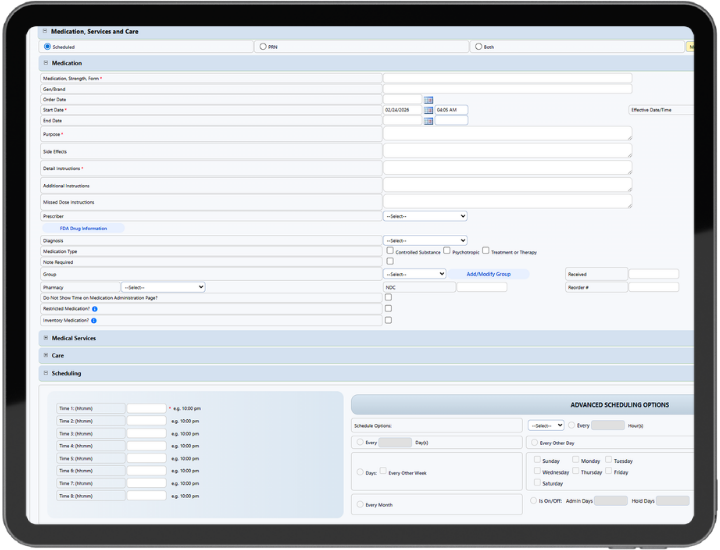Viewport: 720px width, 550px height.
Task: Open the Diagnosis dropdown
Action: click(425, 241)
